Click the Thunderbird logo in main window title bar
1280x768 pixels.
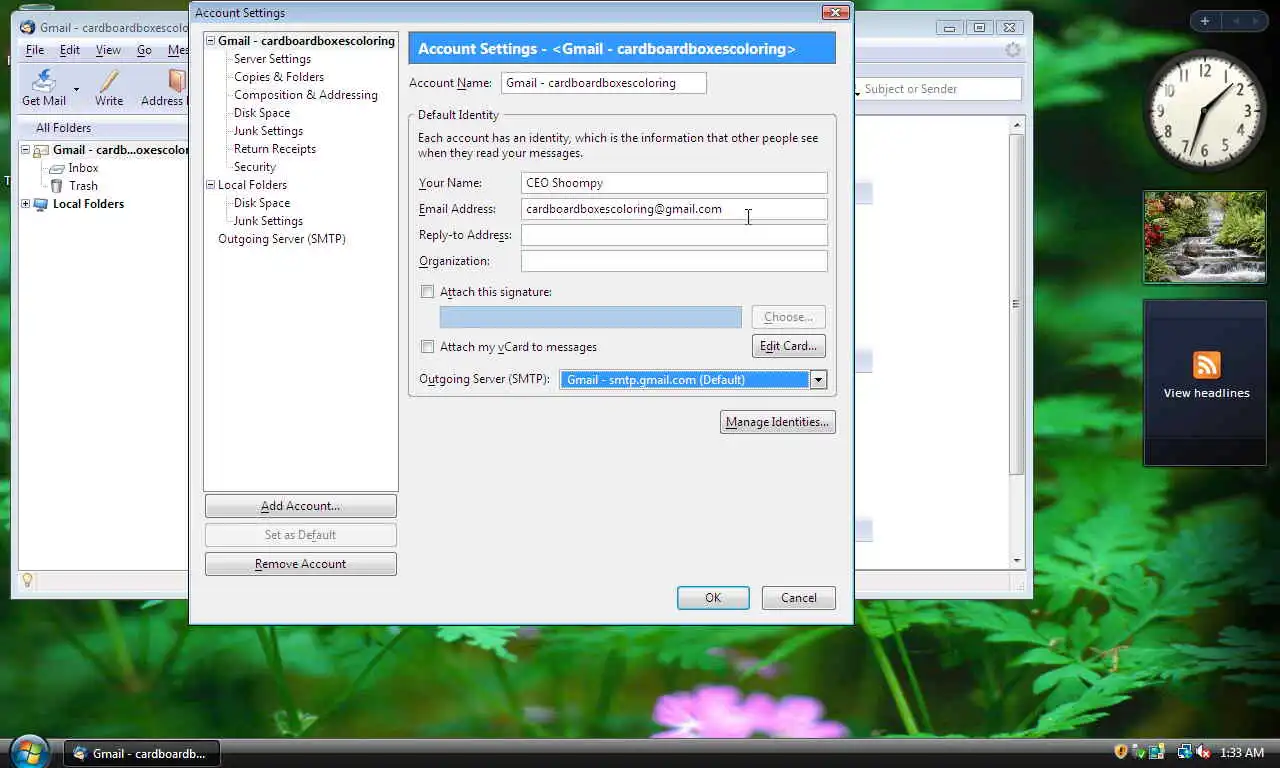point(27,28)
